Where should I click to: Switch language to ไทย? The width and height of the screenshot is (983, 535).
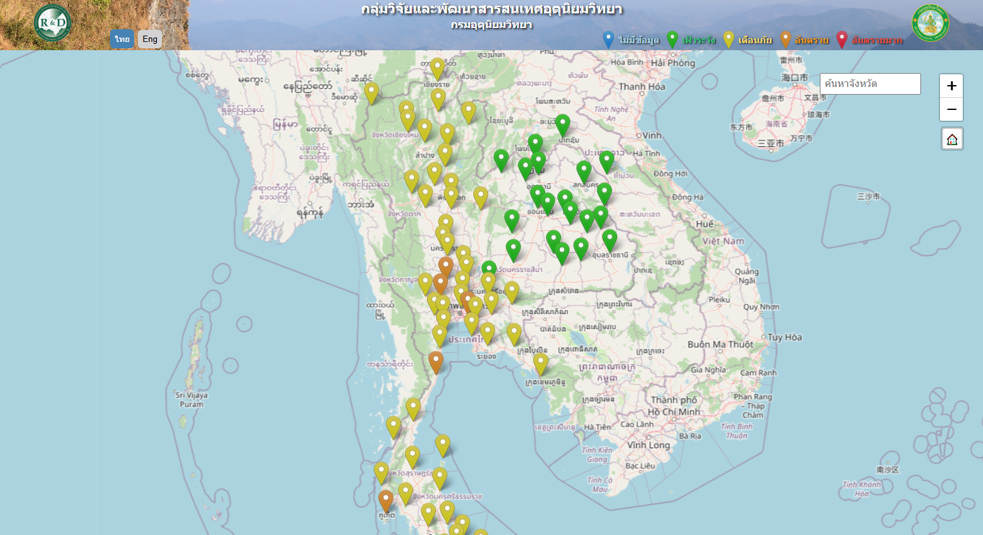pyautogui.click(x=122, y=39)
